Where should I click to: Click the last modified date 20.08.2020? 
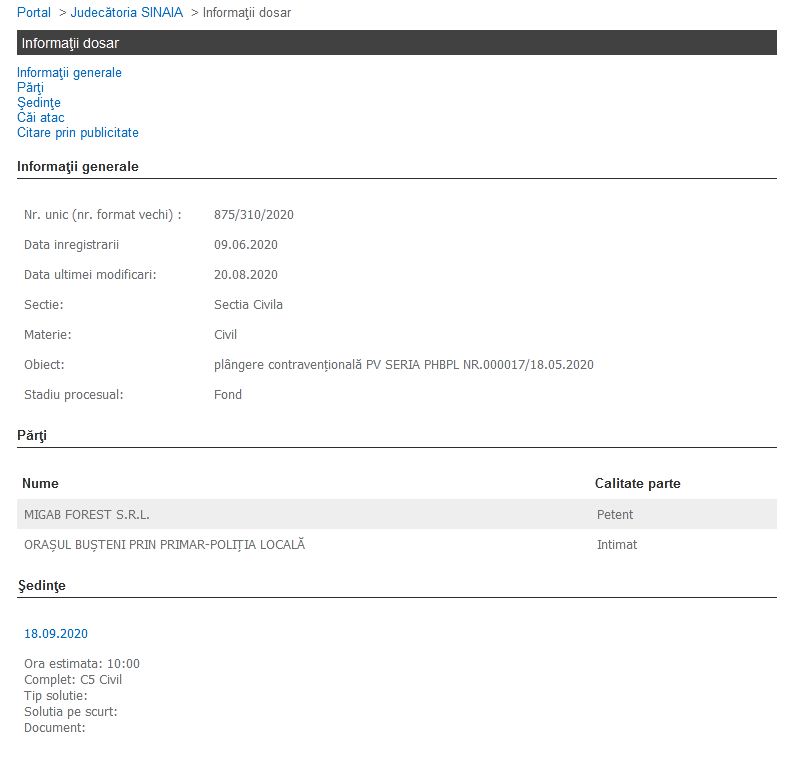245,274
